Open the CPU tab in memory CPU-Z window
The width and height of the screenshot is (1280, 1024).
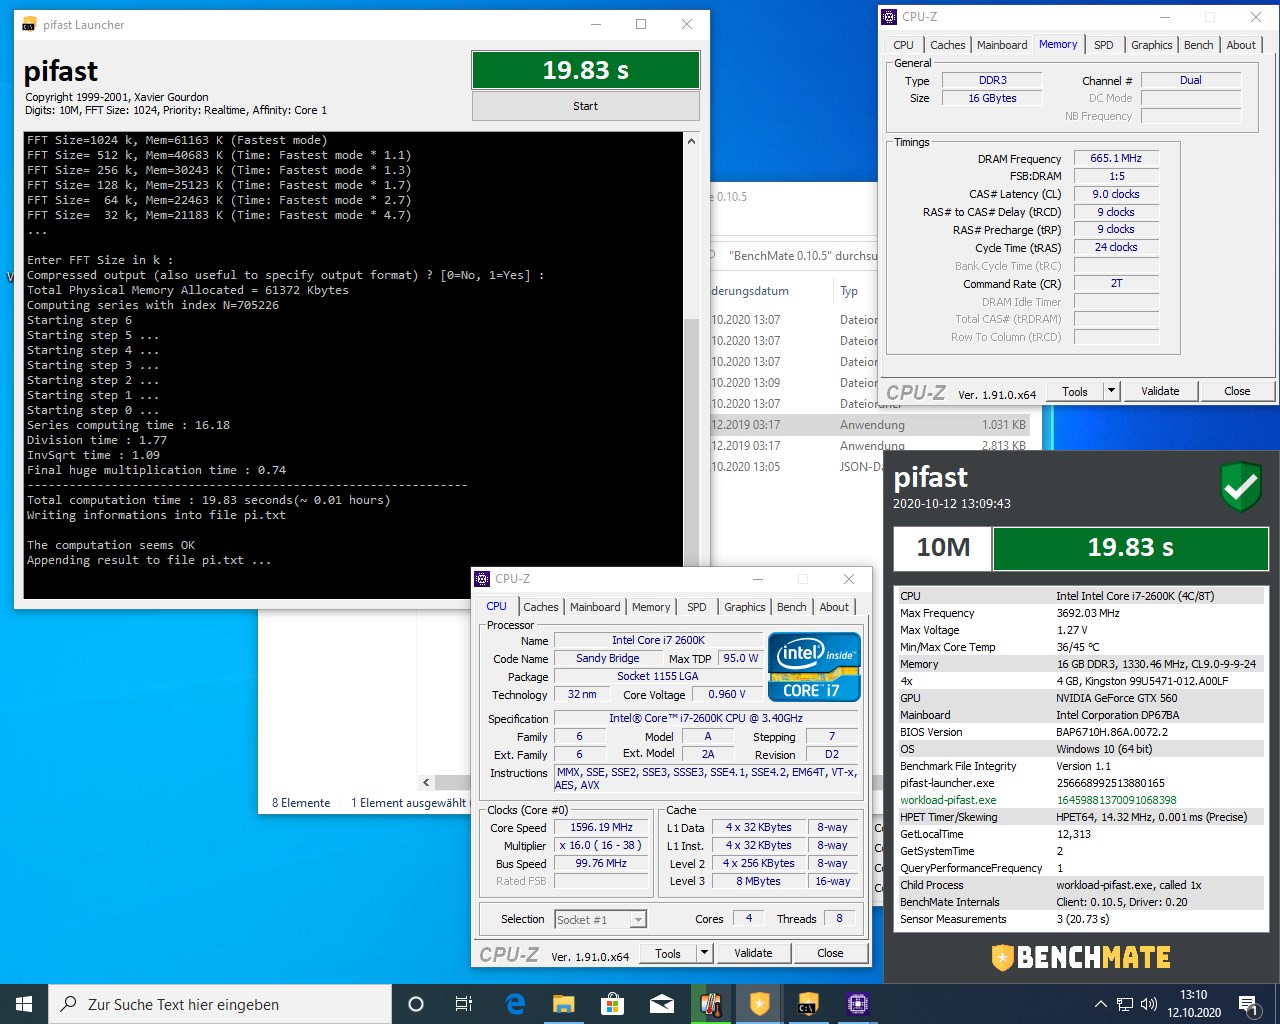903,45
